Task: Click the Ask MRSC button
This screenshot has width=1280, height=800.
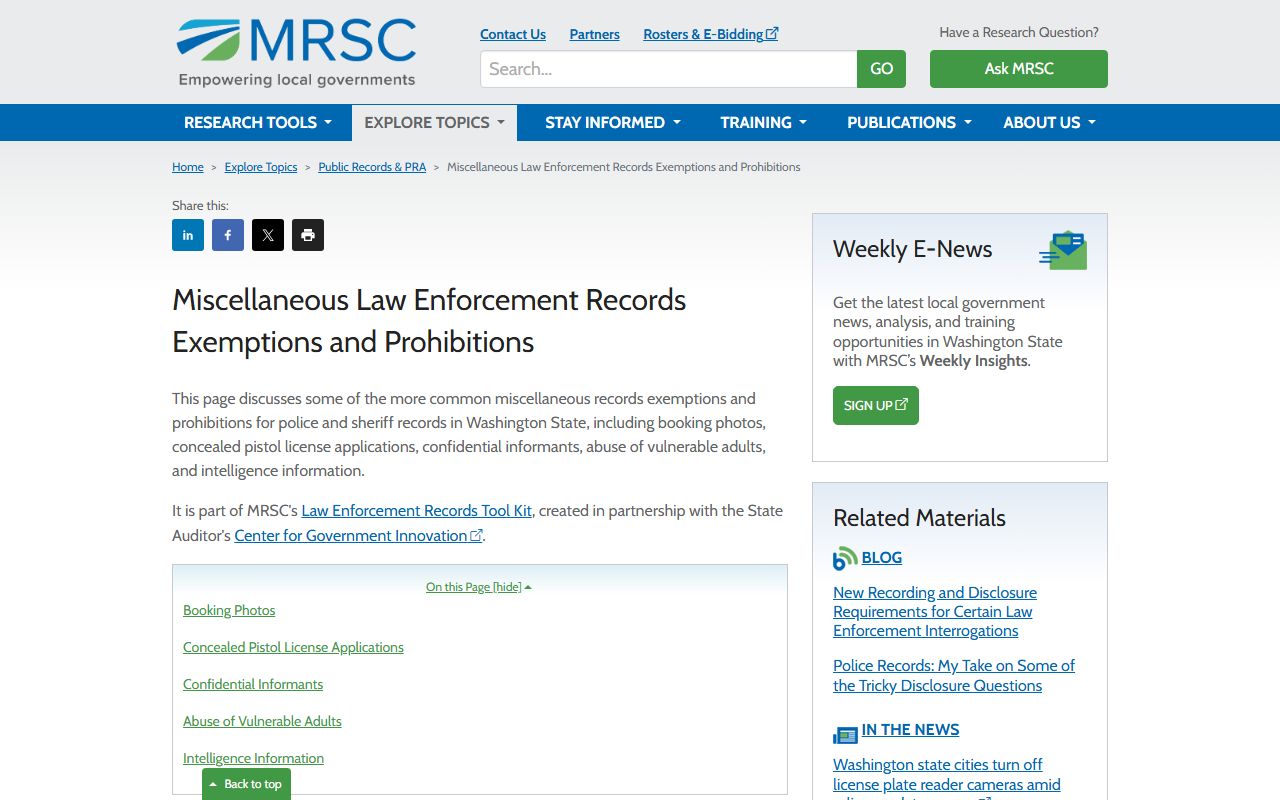Action: (1019, 69)
